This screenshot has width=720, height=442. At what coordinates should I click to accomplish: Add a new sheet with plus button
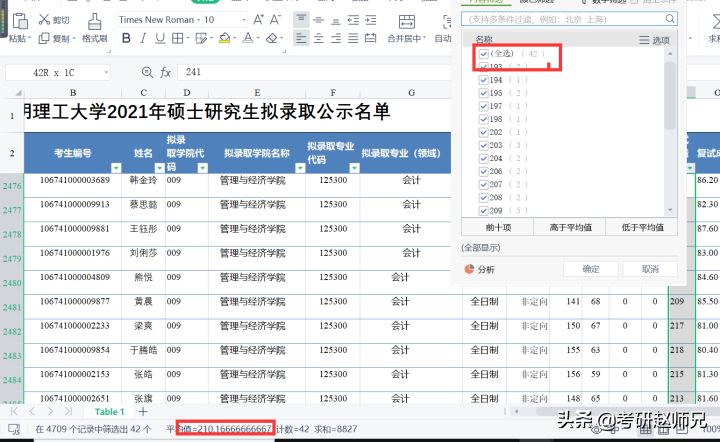pos(143,412)
